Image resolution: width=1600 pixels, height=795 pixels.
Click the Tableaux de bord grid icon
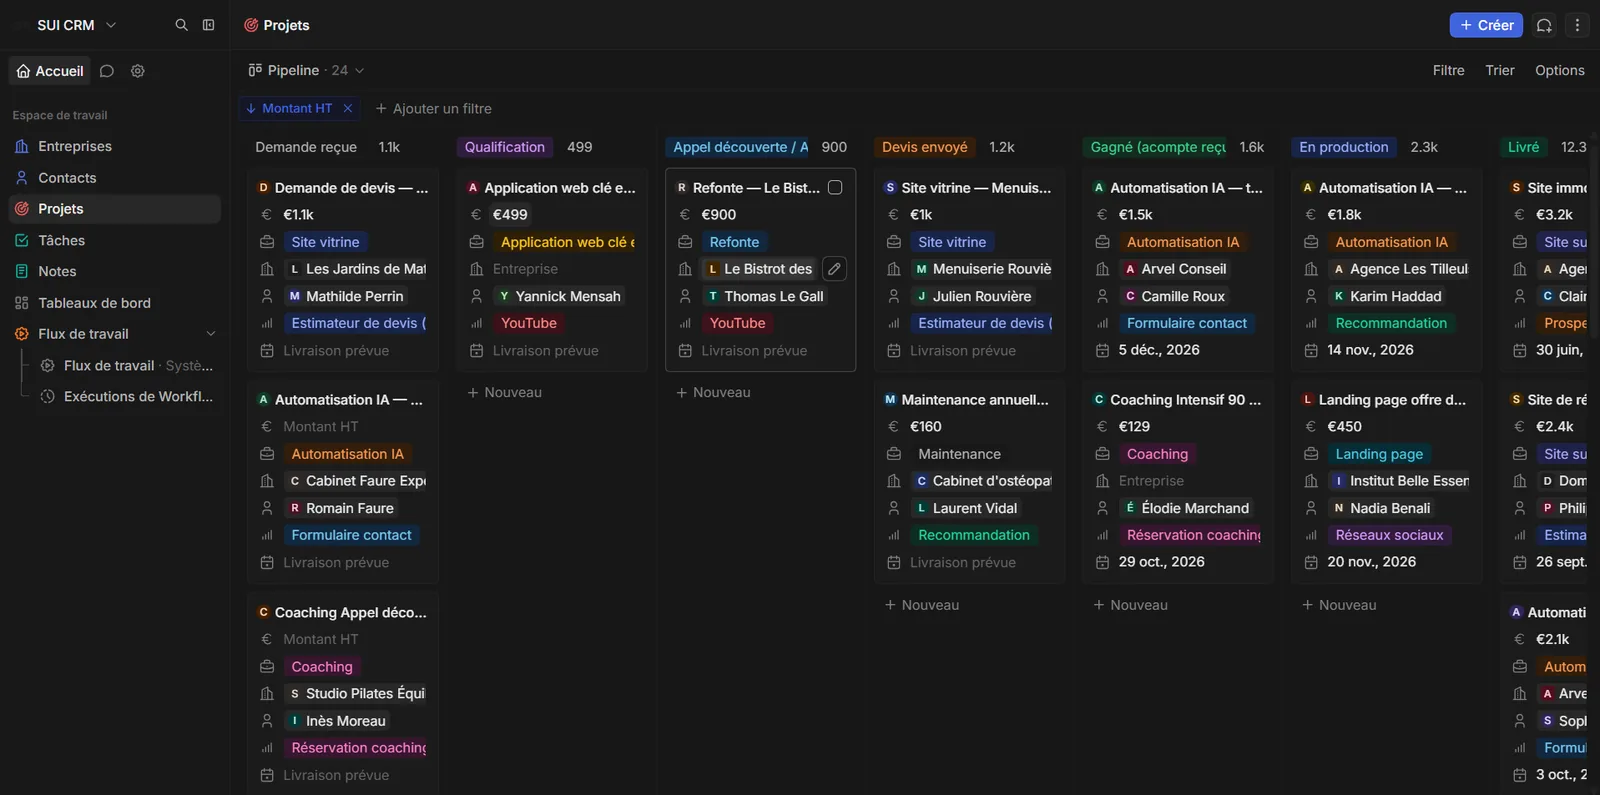pyautogui.click(x=22, y=303)
